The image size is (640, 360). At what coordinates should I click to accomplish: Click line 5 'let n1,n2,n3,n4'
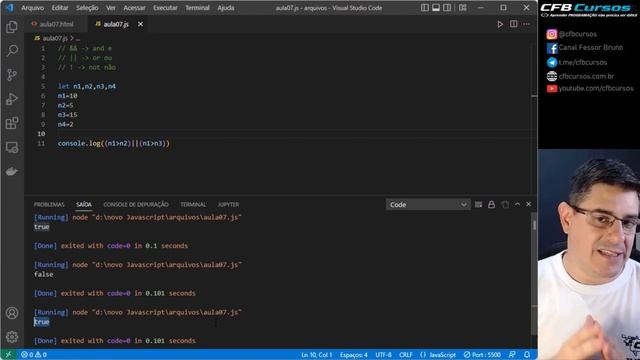pyautogui.click(x=87, y=87)
